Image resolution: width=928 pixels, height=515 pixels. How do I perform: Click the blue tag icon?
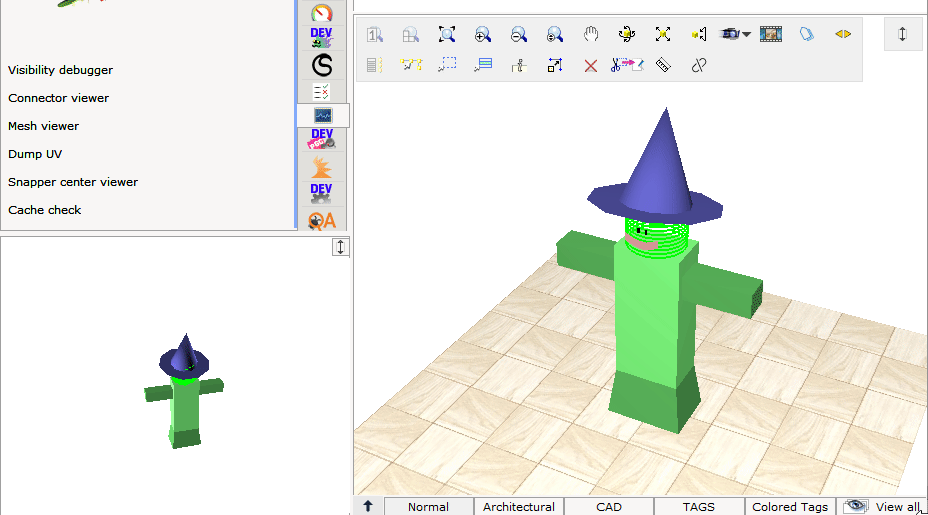807,34
